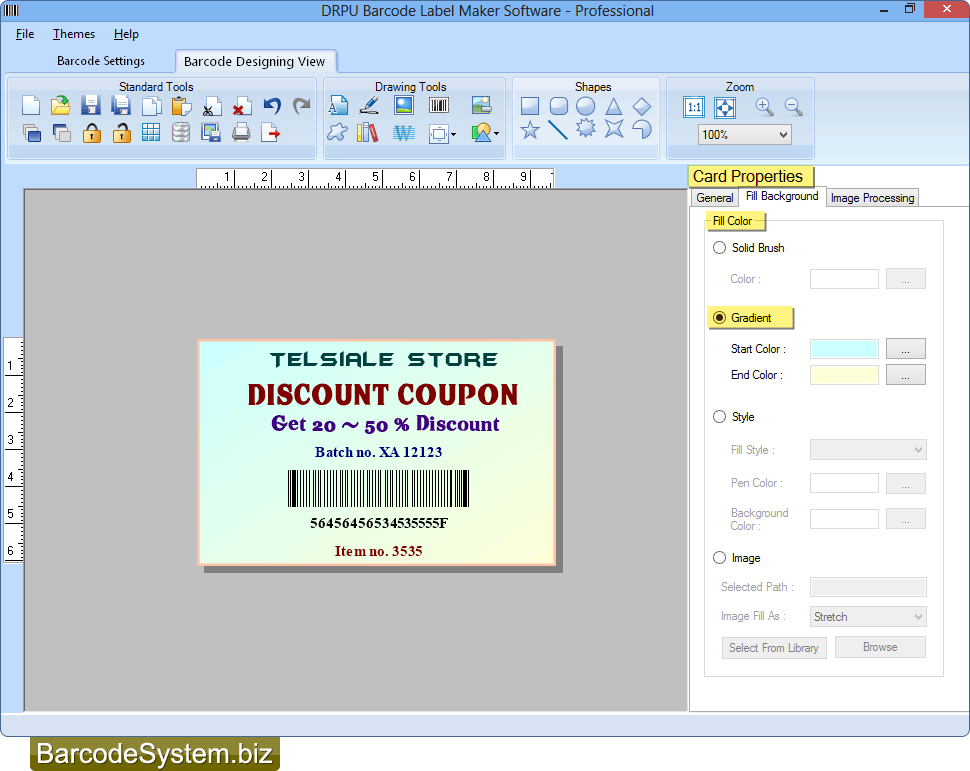Click the Selected Path input field

tap(869, 587)
